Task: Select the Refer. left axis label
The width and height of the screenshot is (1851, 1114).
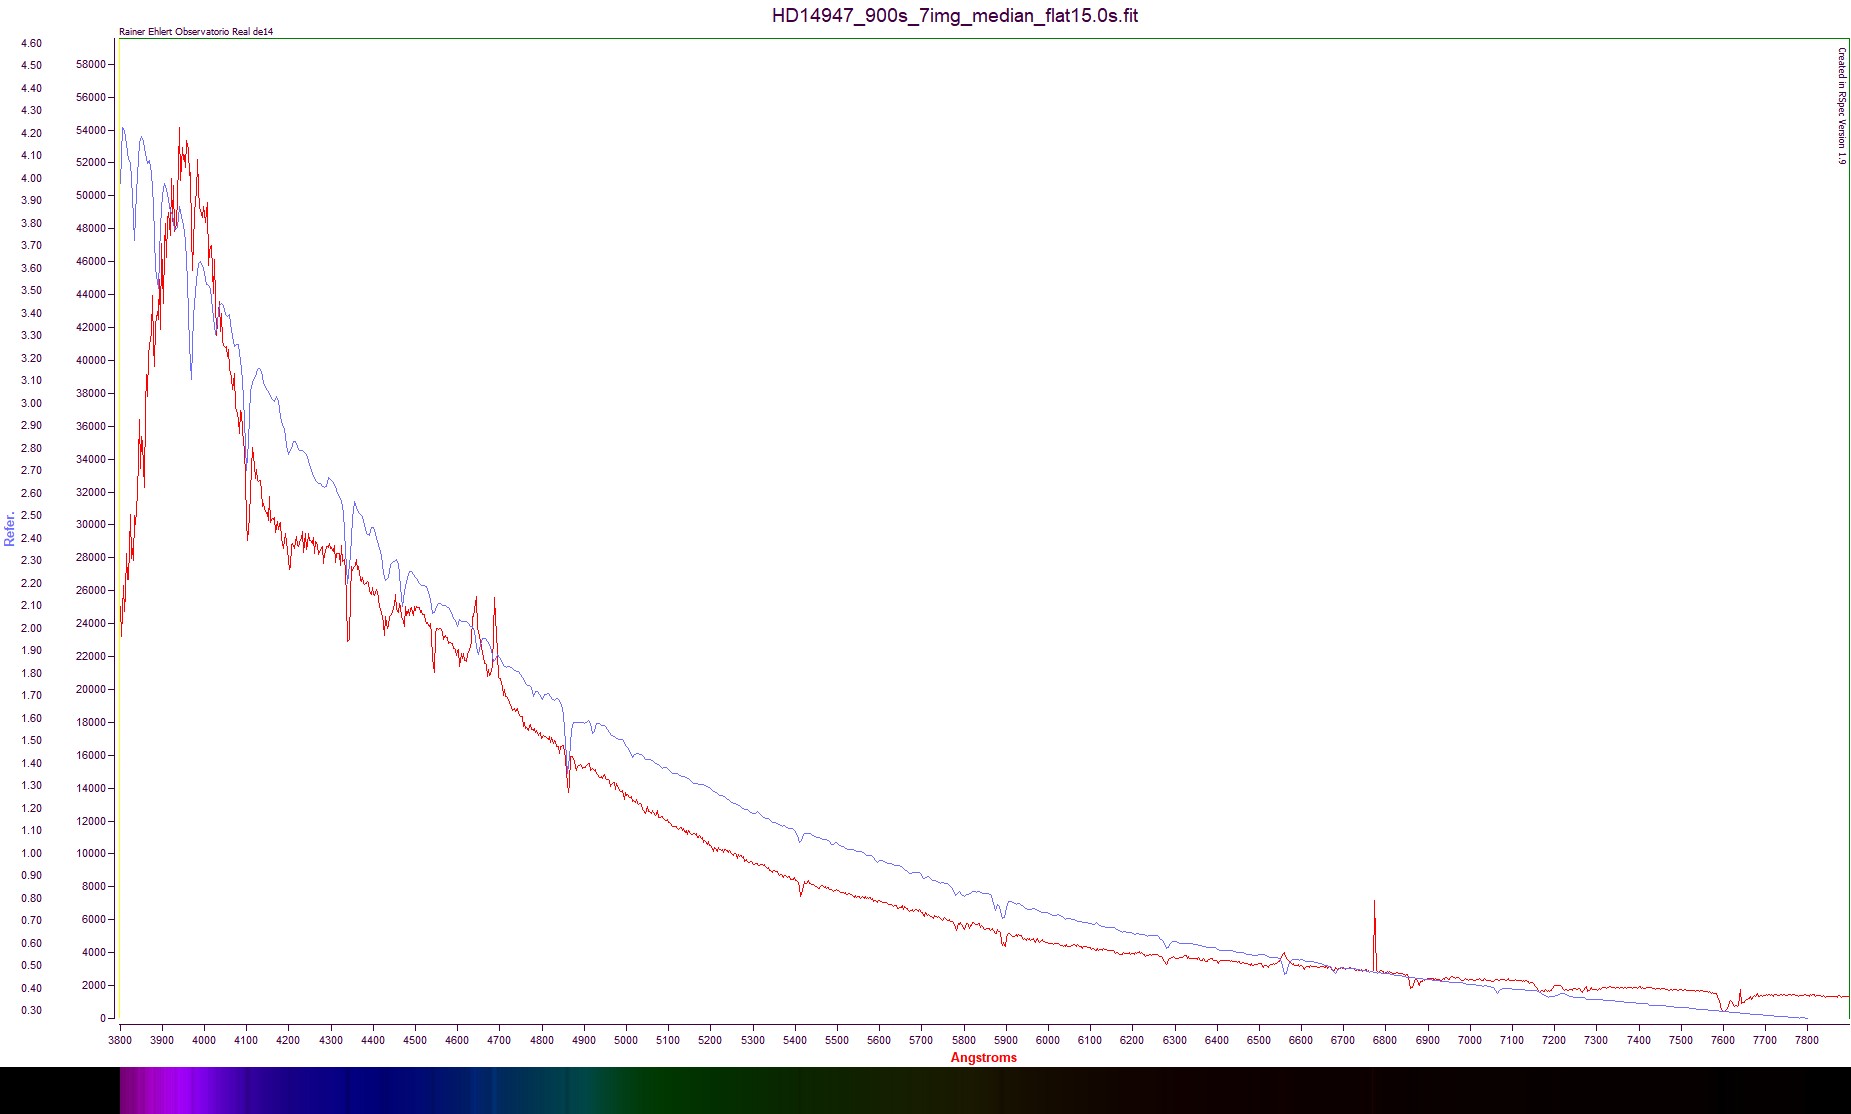Action: (10, 529)
